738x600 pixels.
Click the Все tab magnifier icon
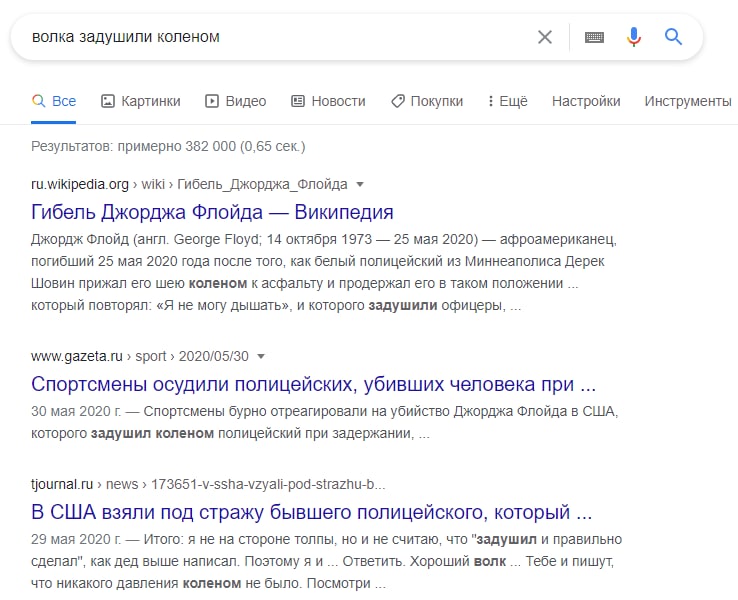pos(39,101)
